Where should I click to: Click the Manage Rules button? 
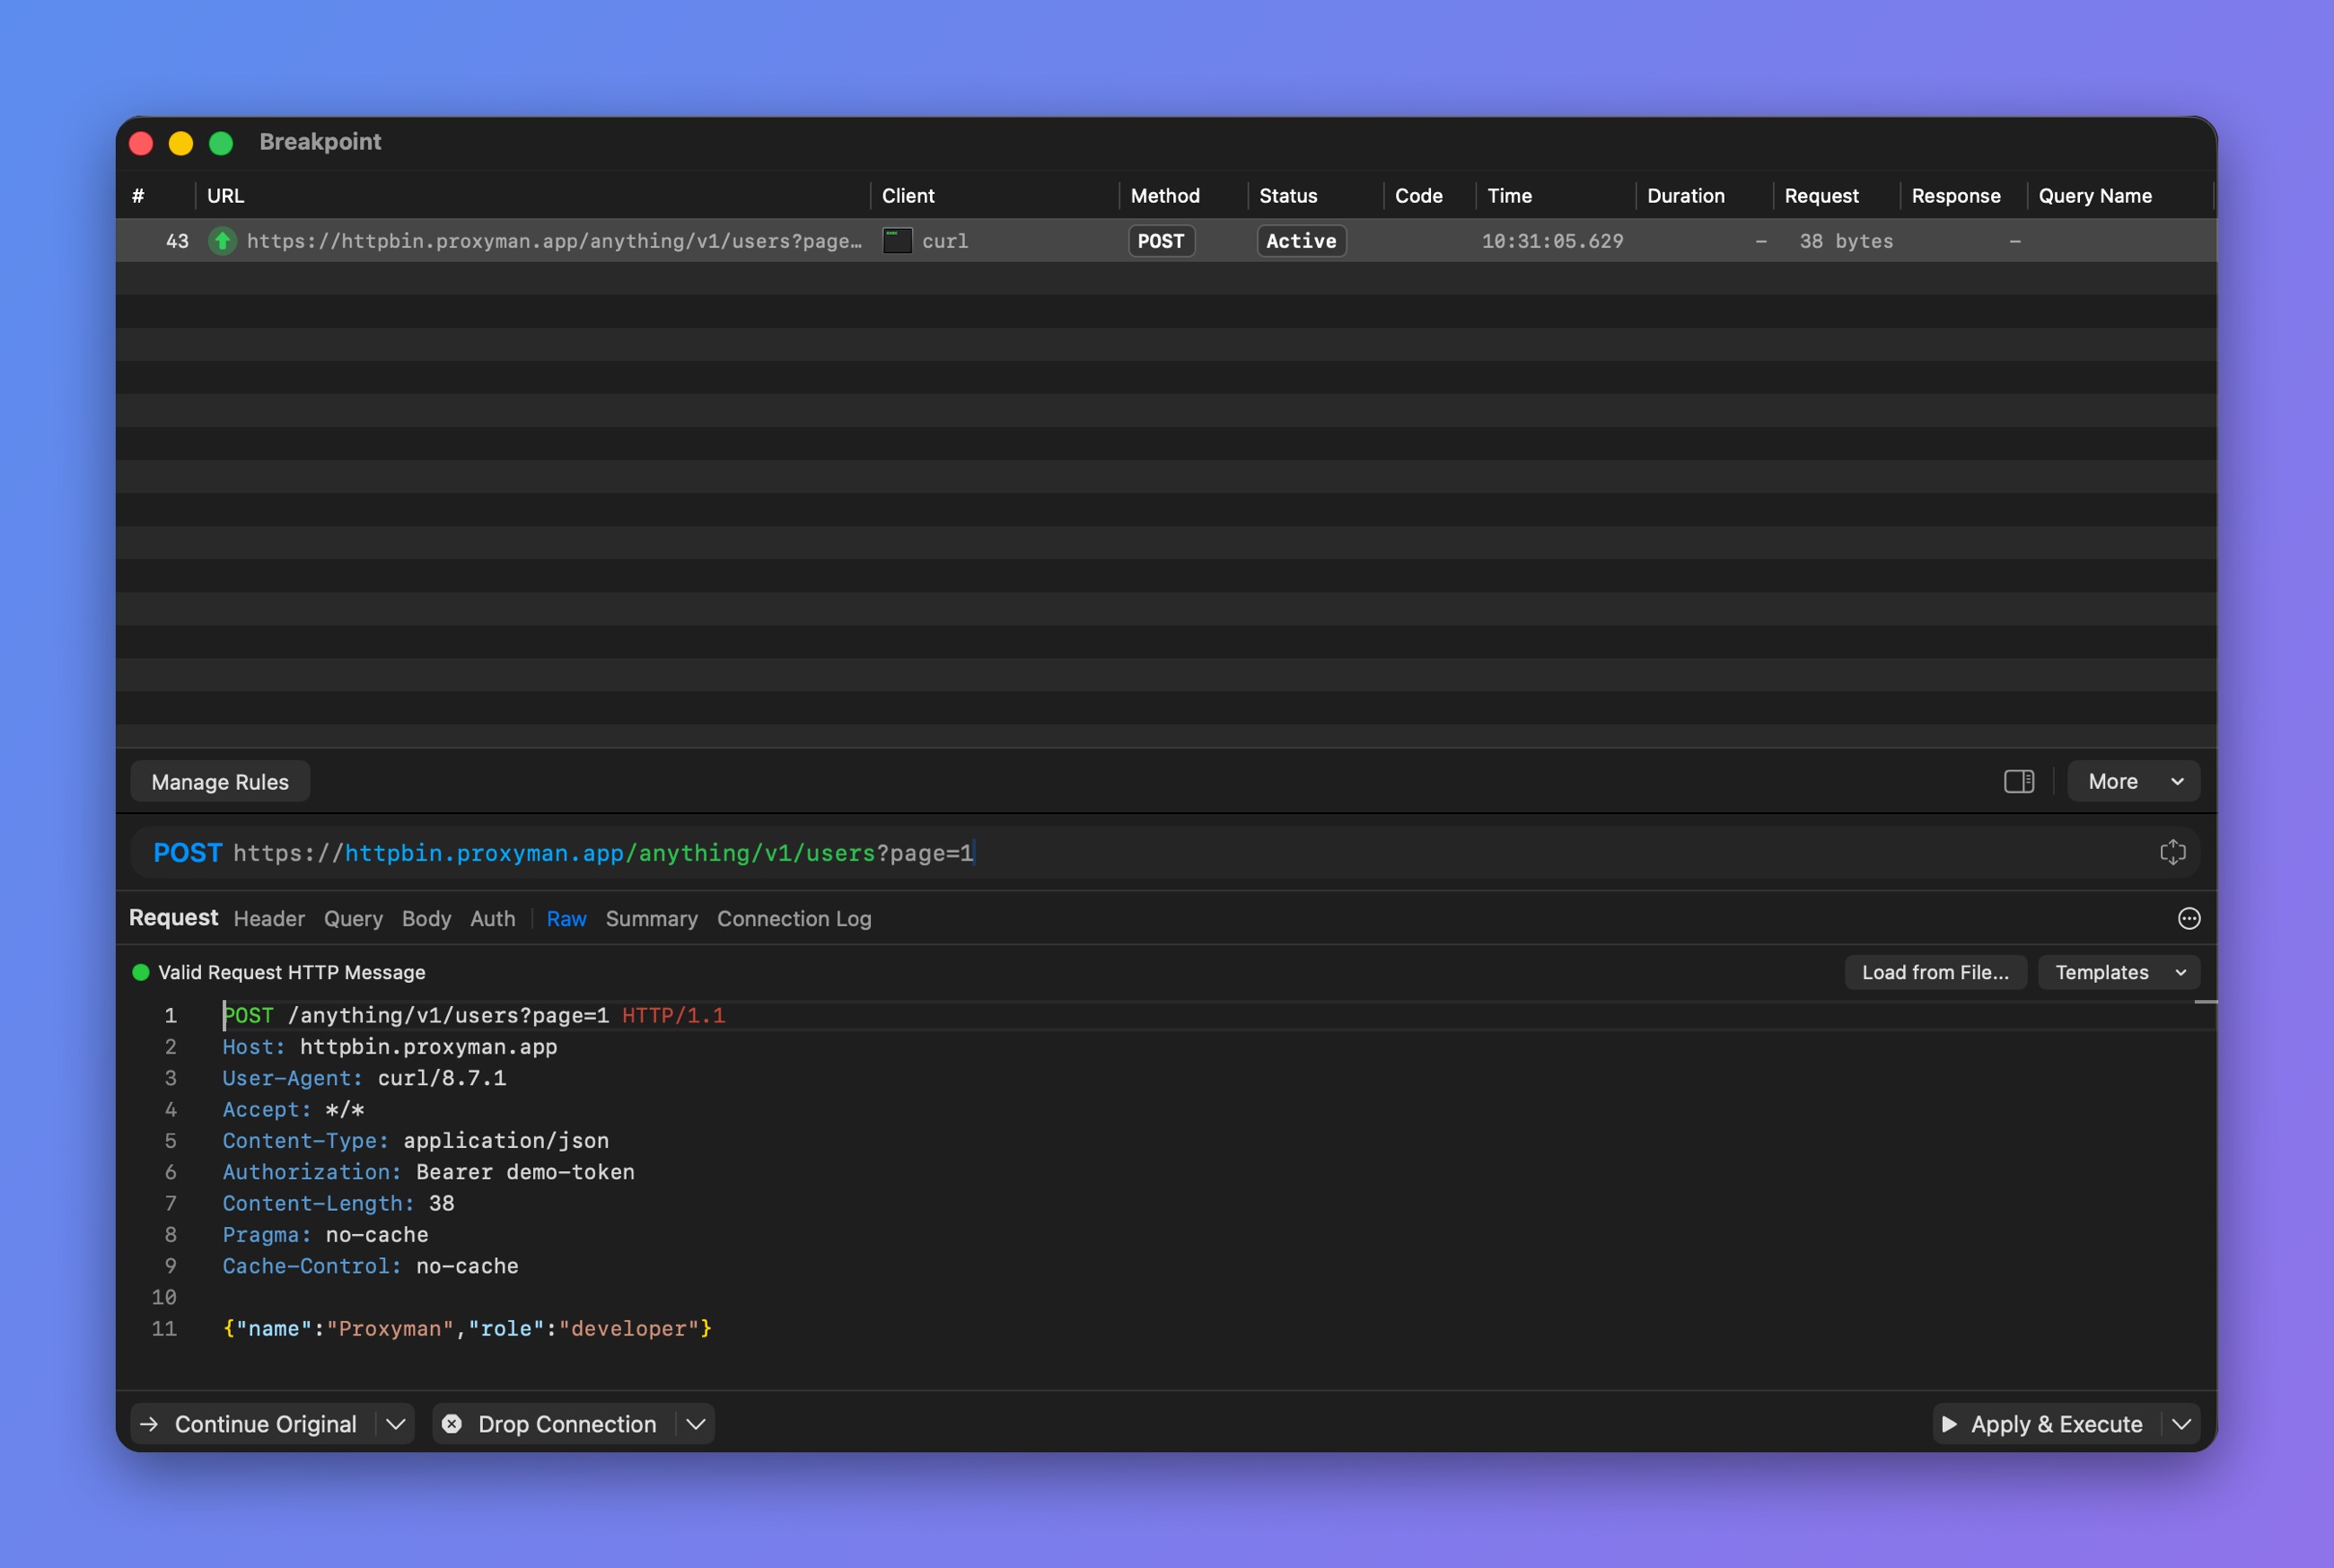[x=220, y=782]
